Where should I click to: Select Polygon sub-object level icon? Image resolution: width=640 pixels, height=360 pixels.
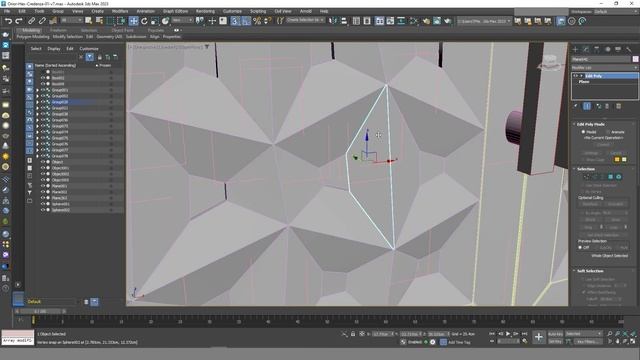611,177
